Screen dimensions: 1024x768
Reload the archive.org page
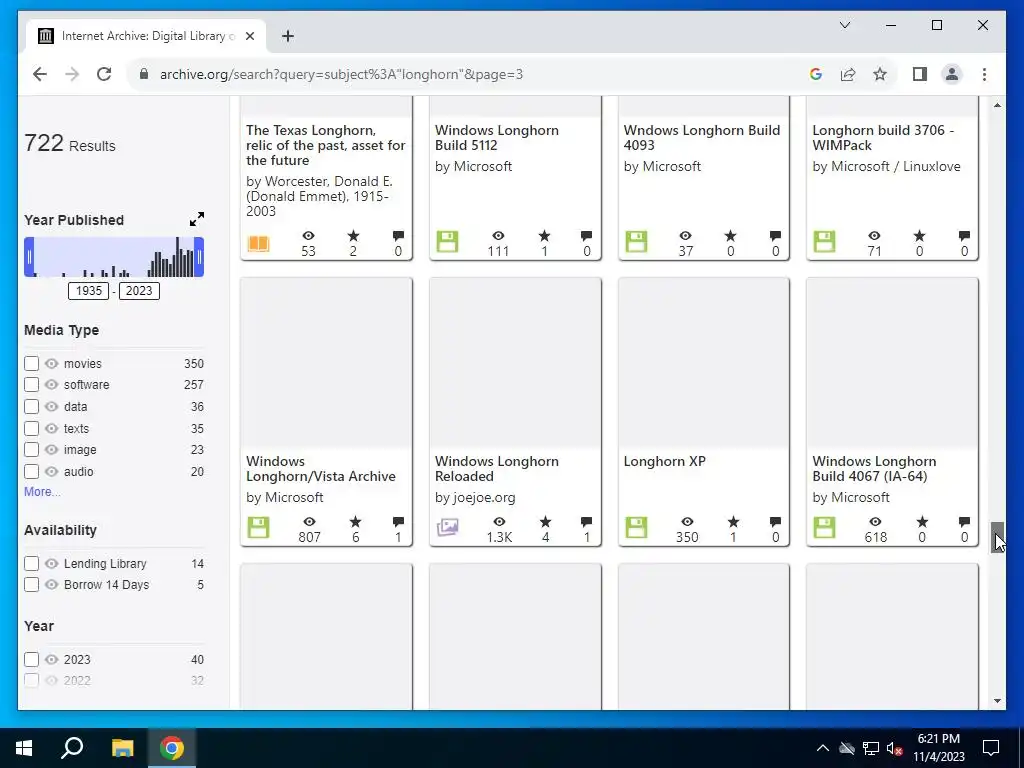pyautogui.click(x=104, y=74)
